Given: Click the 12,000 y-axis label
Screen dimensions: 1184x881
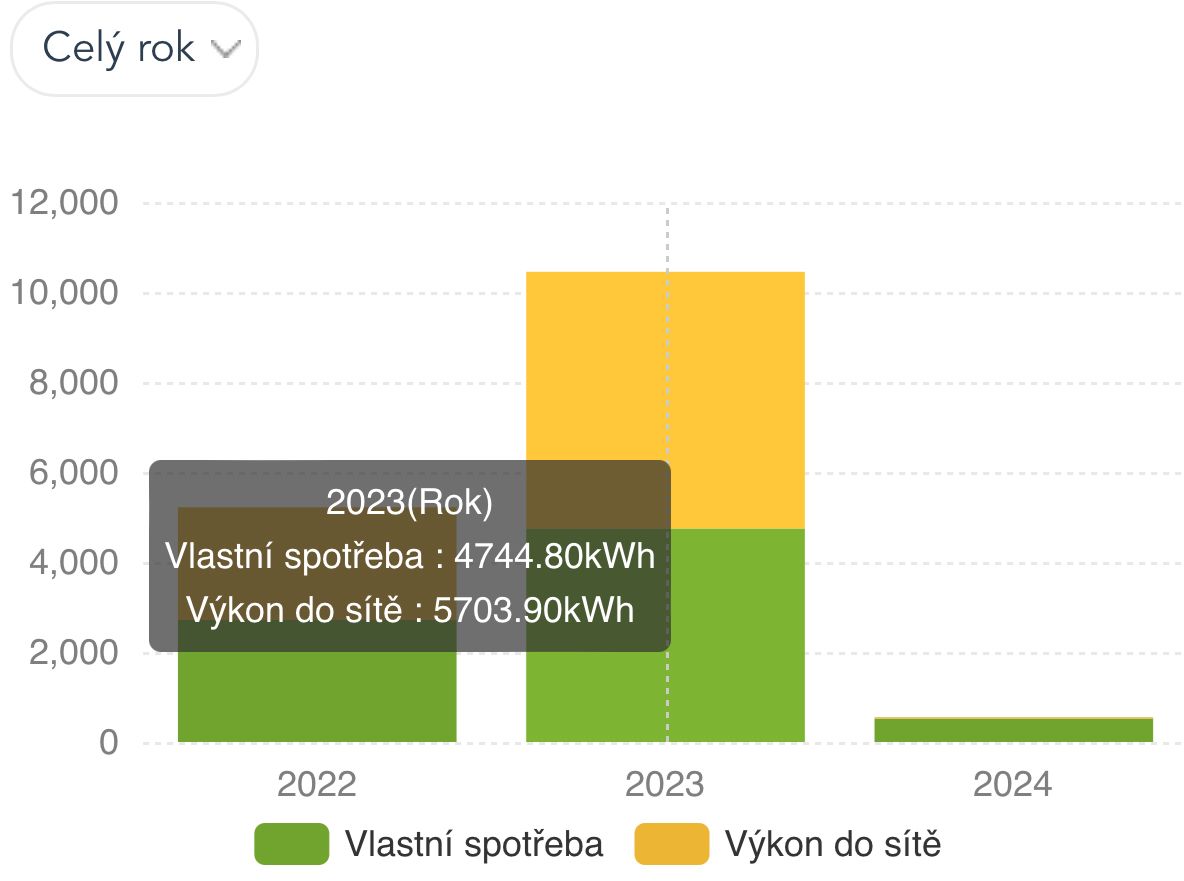Looking at the screenshot, I should pyautogui.click(x=64, y=203).
